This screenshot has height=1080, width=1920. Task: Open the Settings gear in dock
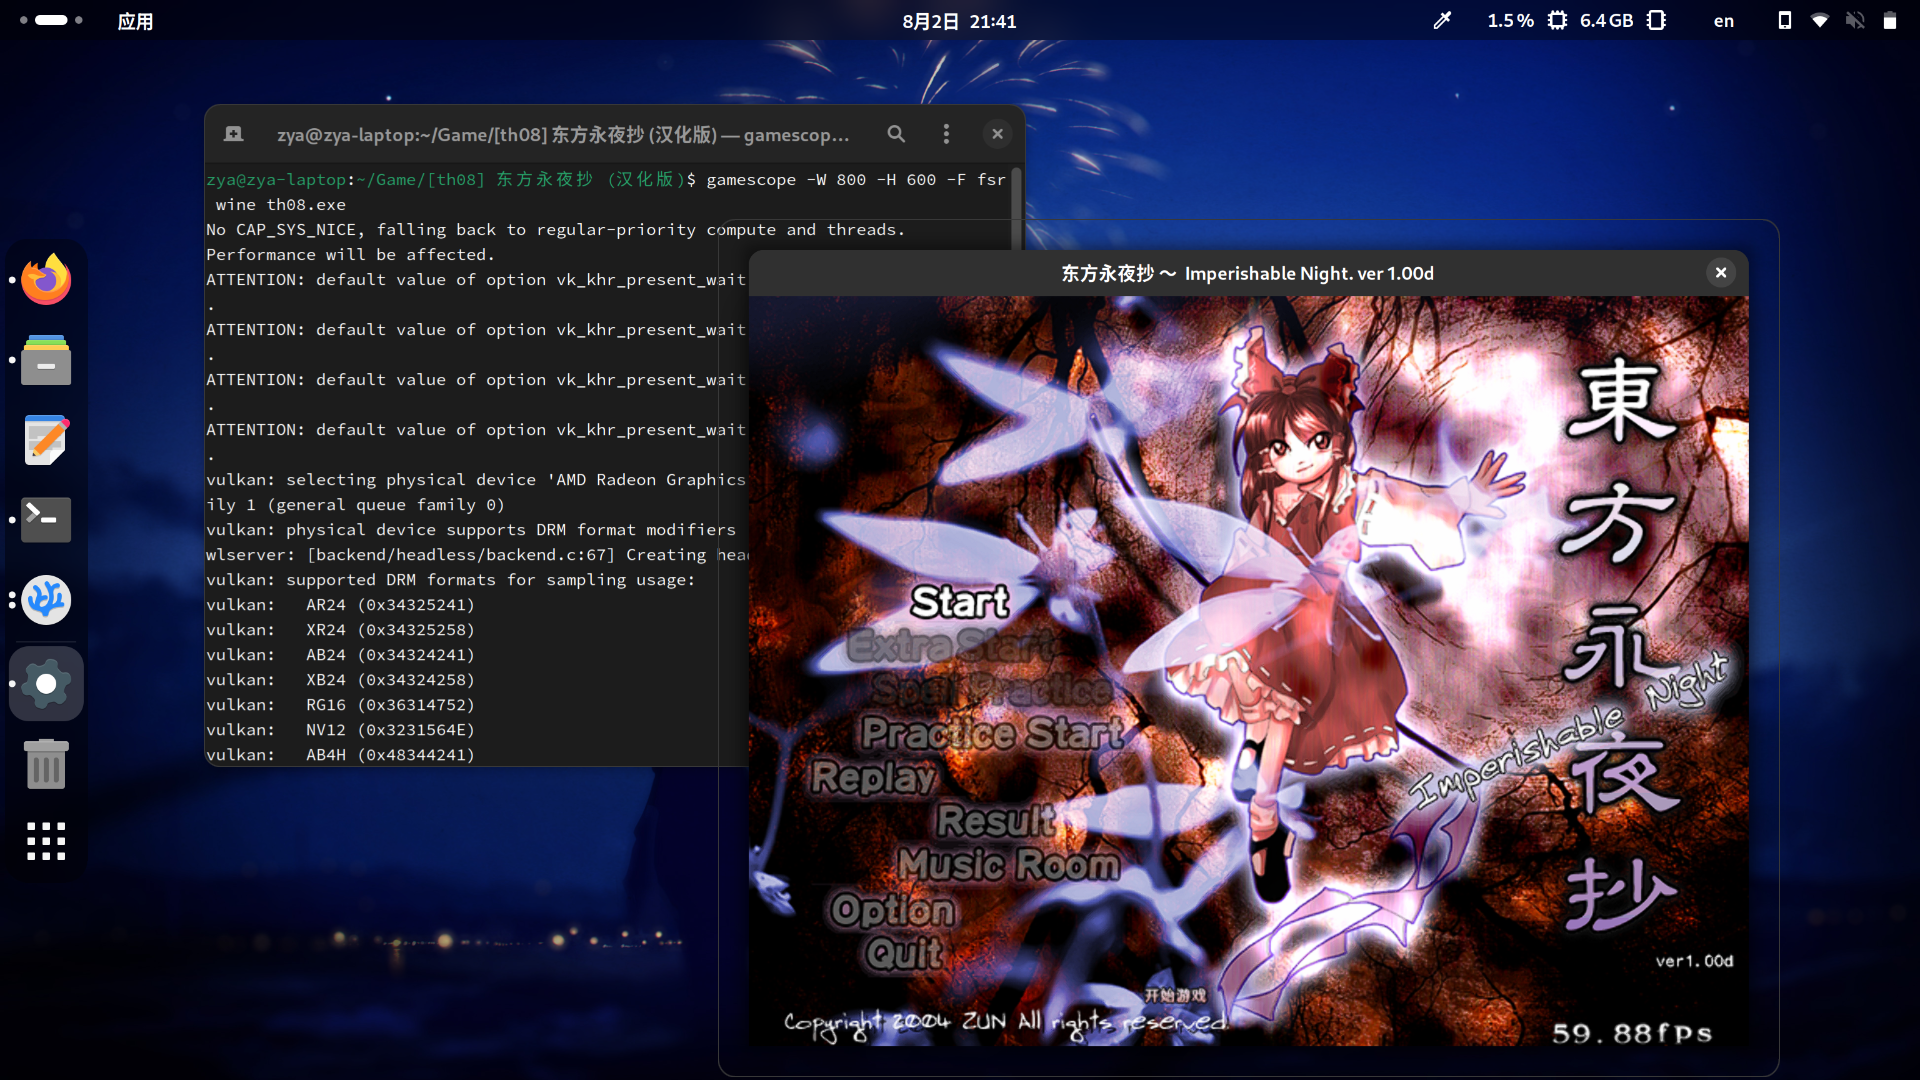pyautogui.click(x=46, y=684)
